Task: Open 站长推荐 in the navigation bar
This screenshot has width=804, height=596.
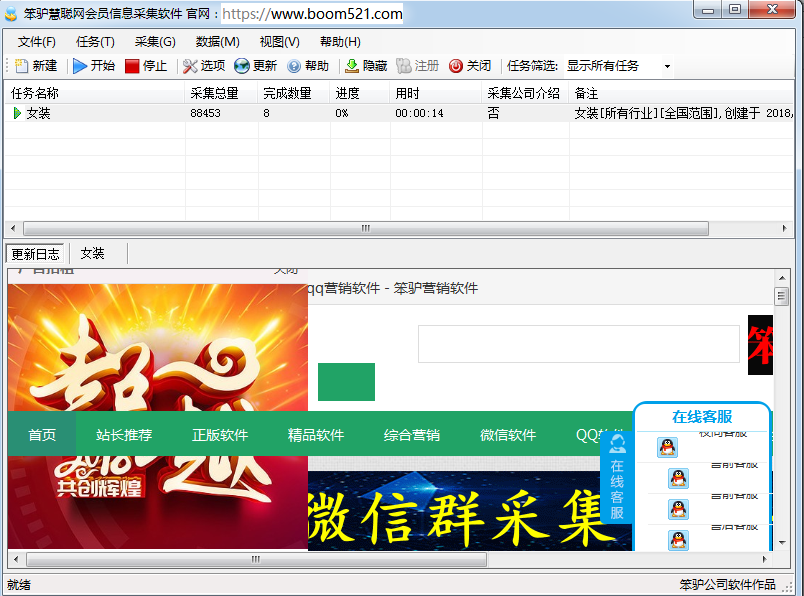Action: [124, 435]
